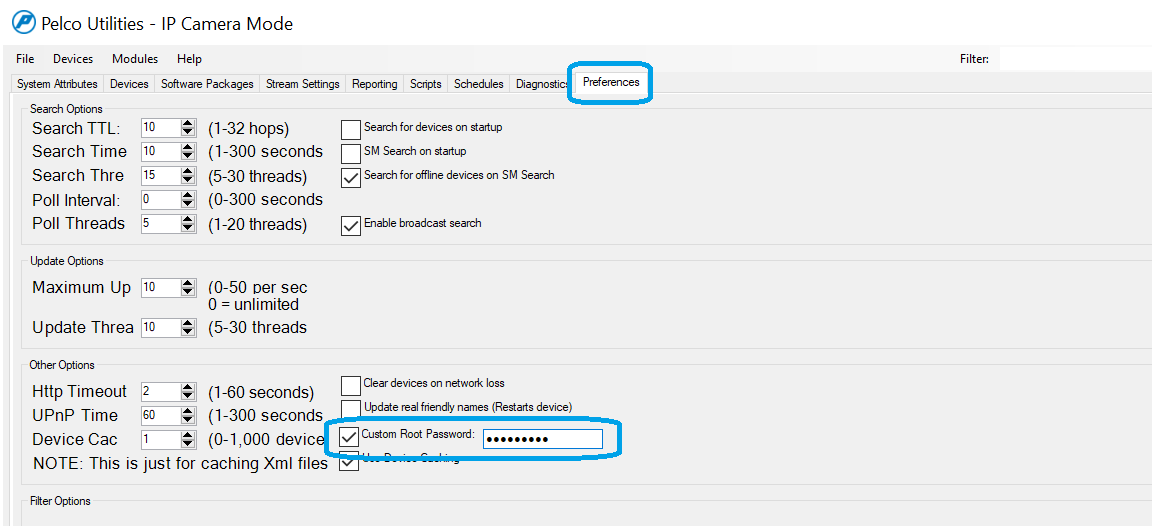Adjust the Poll Interval spinner arrows
Image resolution: width=1156 pixels, height=527 pixels.
(x=188, y=200)
